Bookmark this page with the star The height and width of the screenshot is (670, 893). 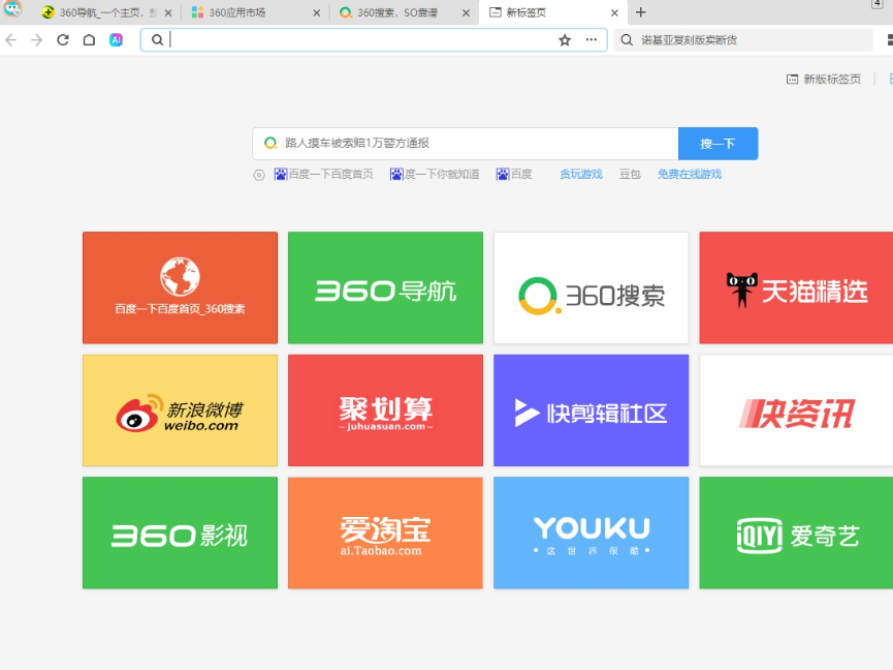564,40
